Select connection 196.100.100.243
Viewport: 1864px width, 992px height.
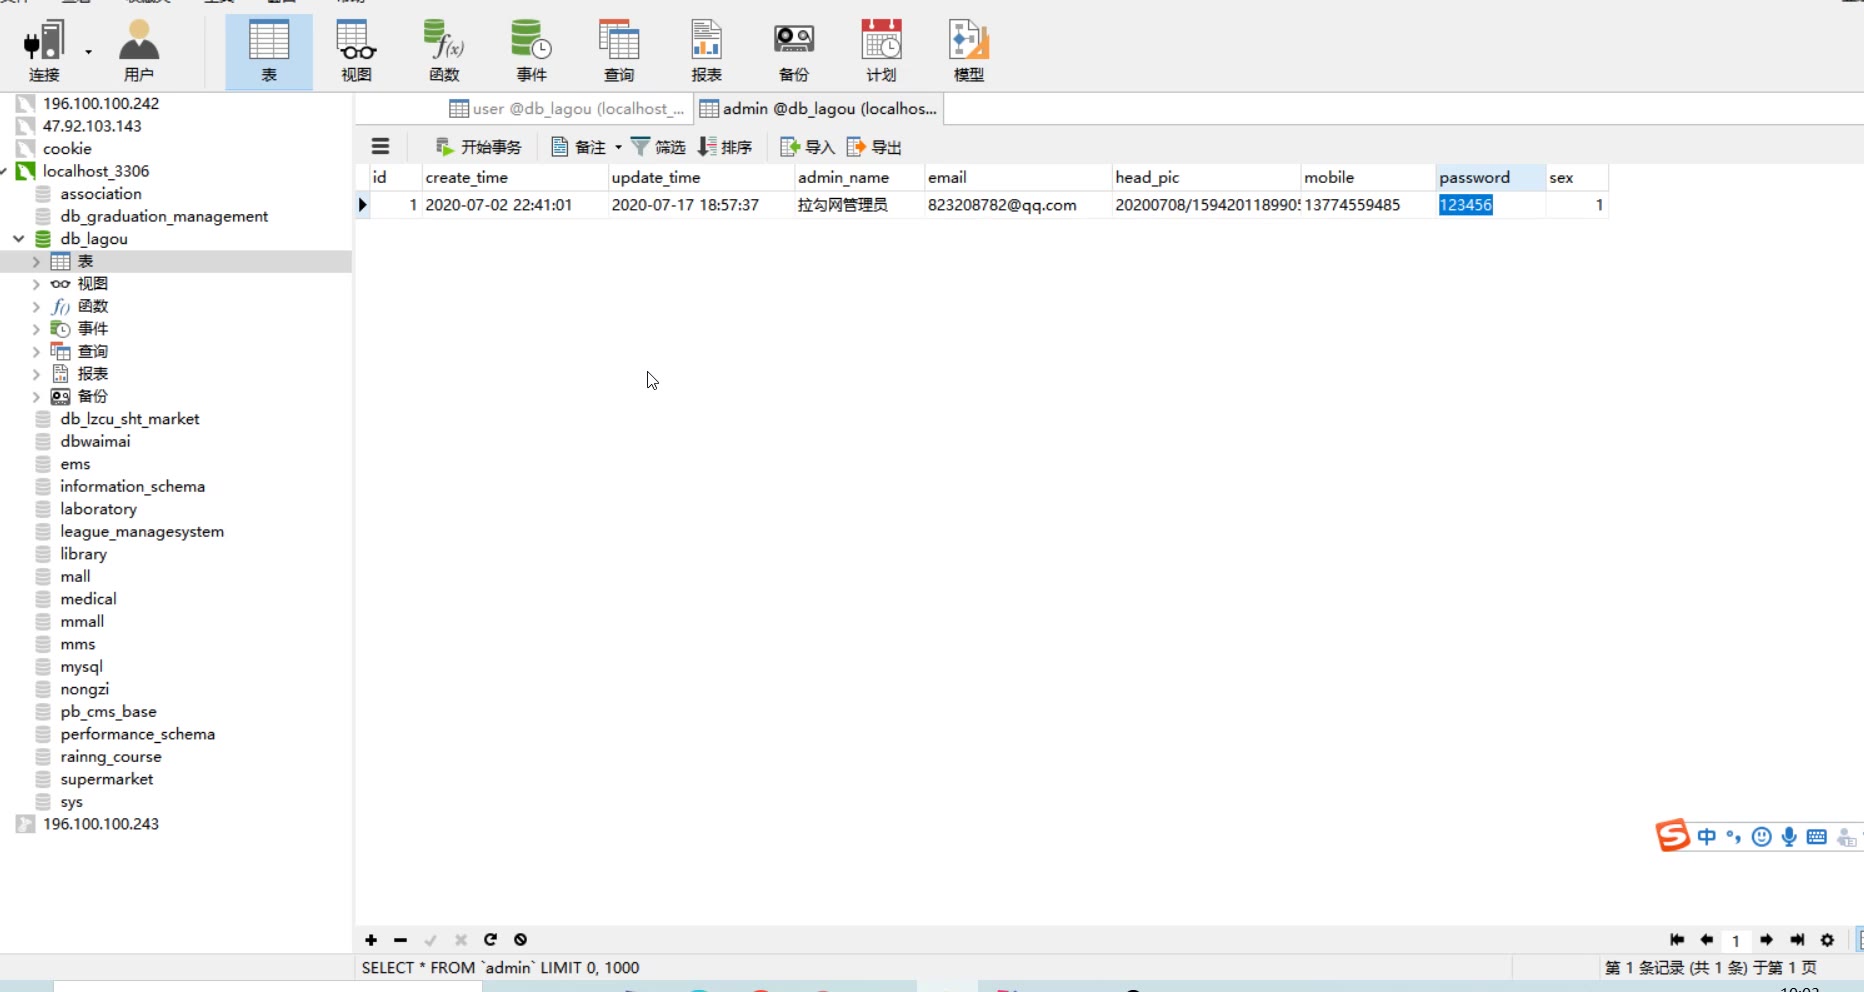pyautogui.click(x=100, y=824)
